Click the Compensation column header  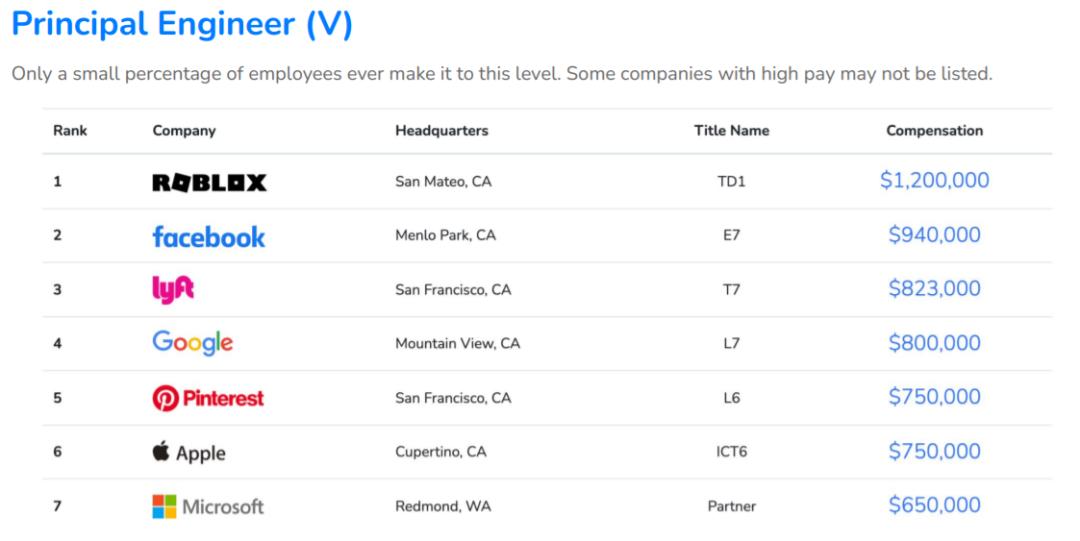click(x=934, y=131)
